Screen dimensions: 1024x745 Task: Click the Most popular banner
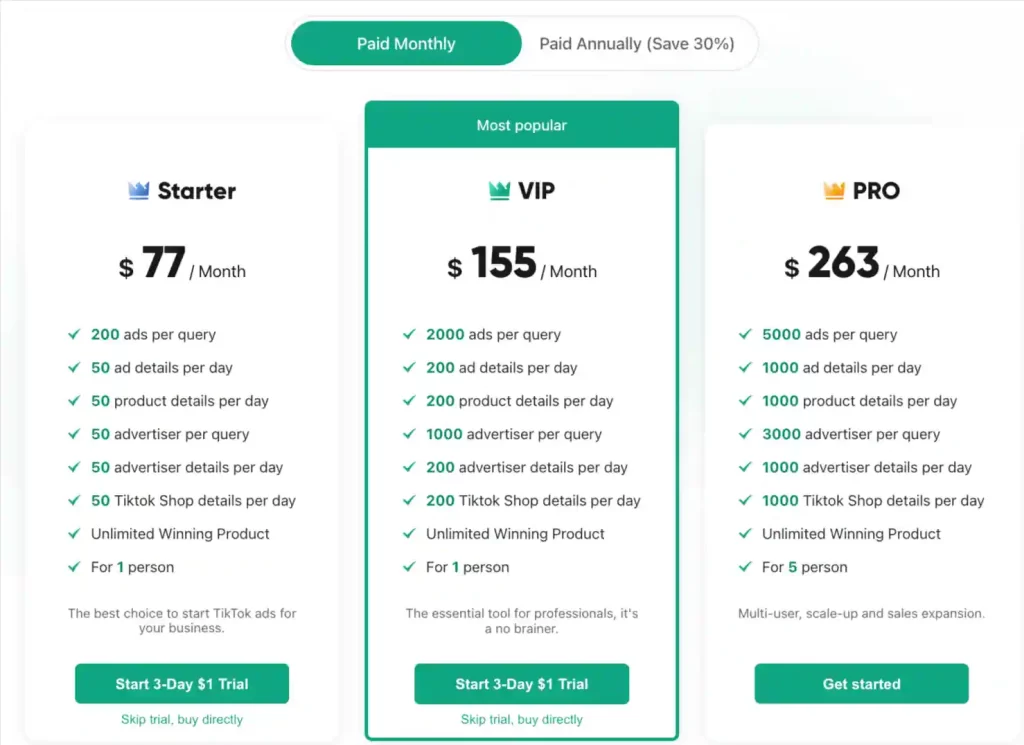tap(521, 125)
